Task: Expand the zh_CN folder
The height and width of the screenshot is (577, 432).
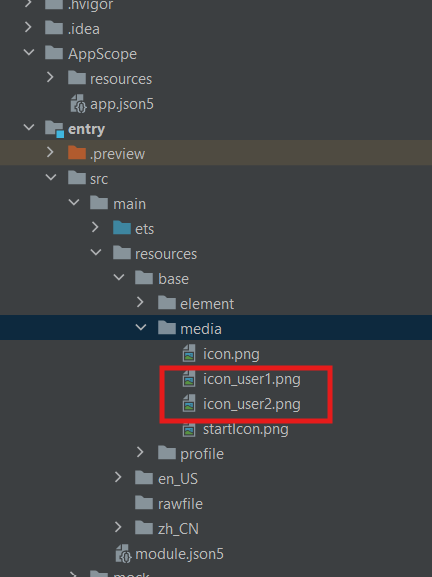Action: [118, 527]
